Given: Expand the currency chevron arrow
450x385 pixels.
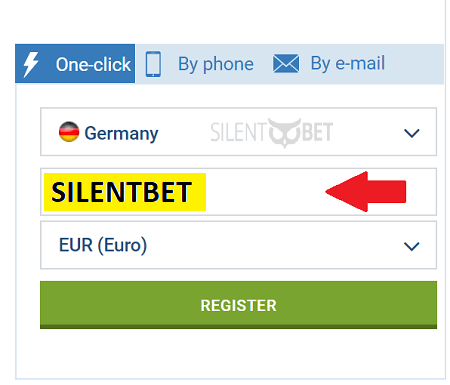Looking at the screenshot, I should 411,246.
